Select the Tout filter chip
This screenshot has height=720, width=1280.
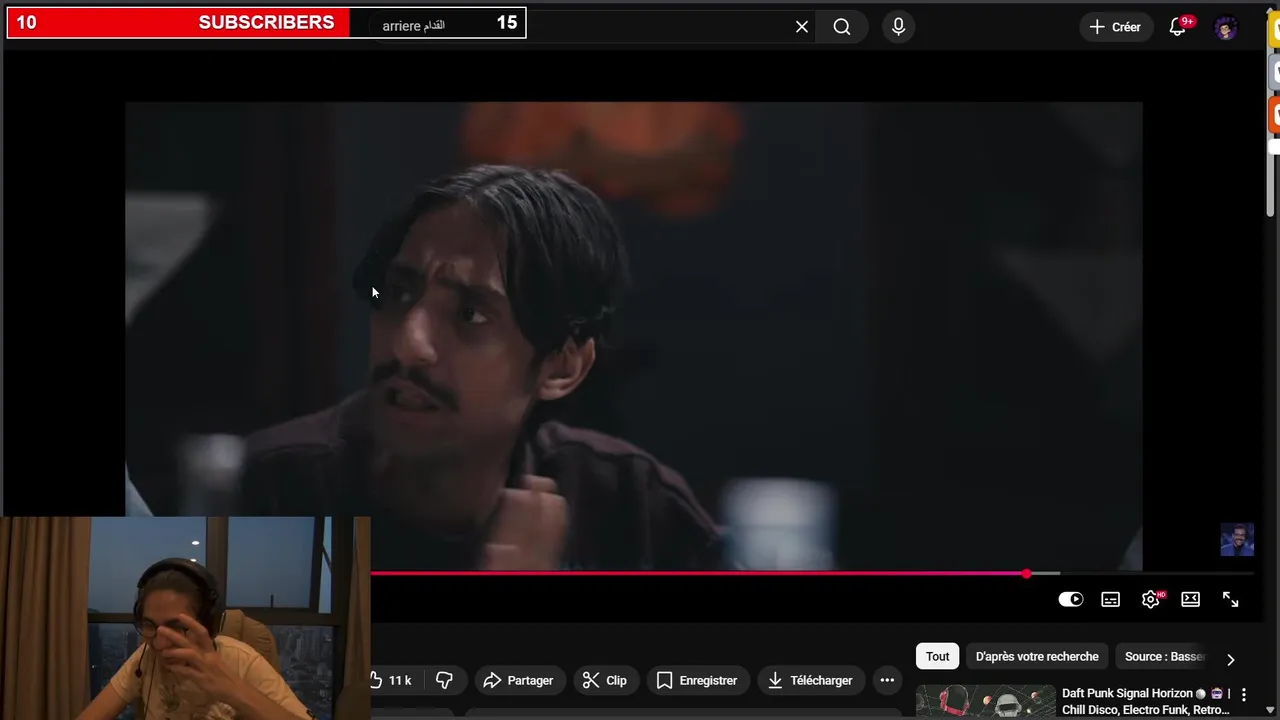(x=937, y=656)
